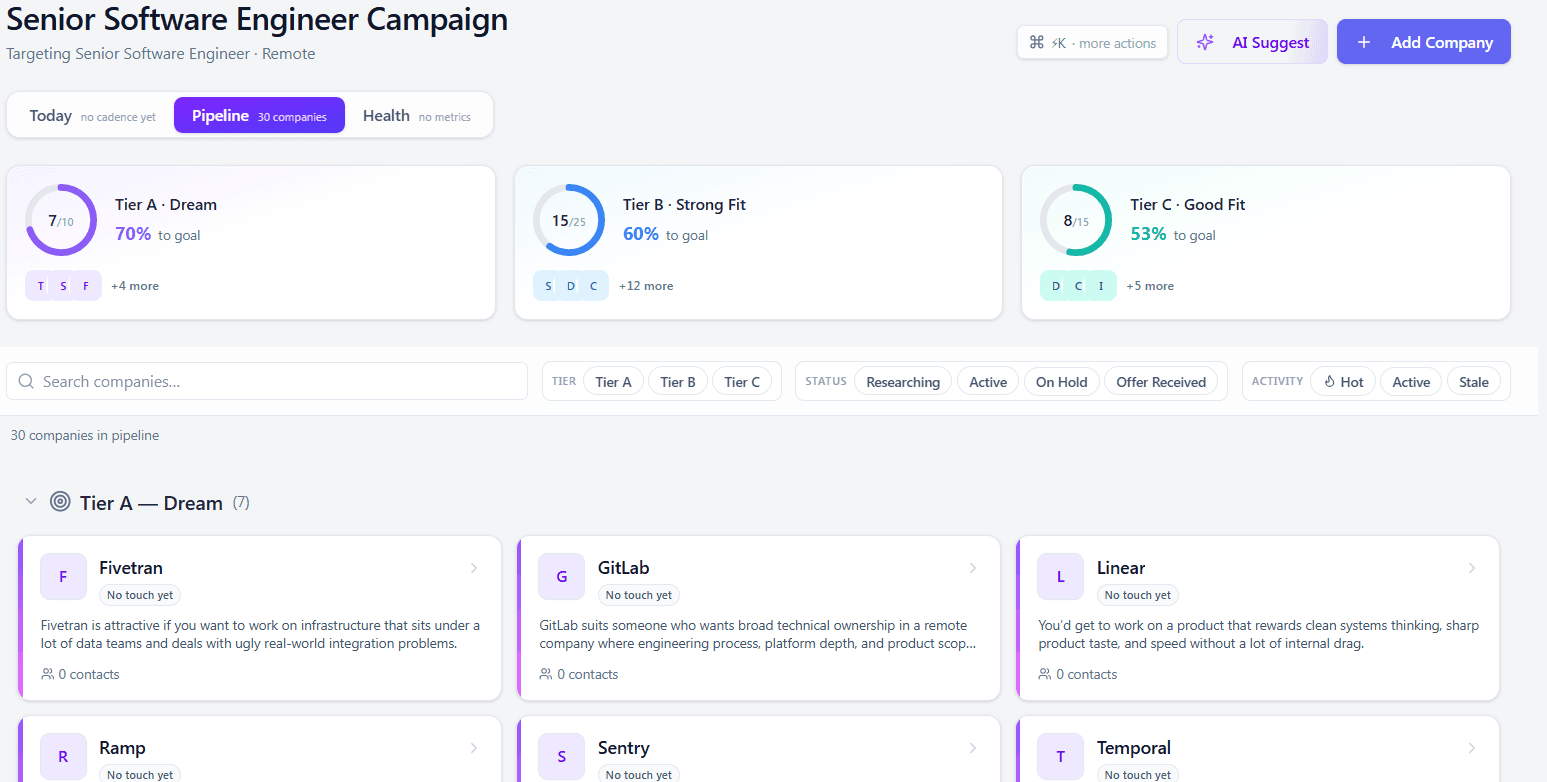The image size is (1547, 782).
Task: Click the I chip in Tier C summary
Action: tap(1101, 286)
